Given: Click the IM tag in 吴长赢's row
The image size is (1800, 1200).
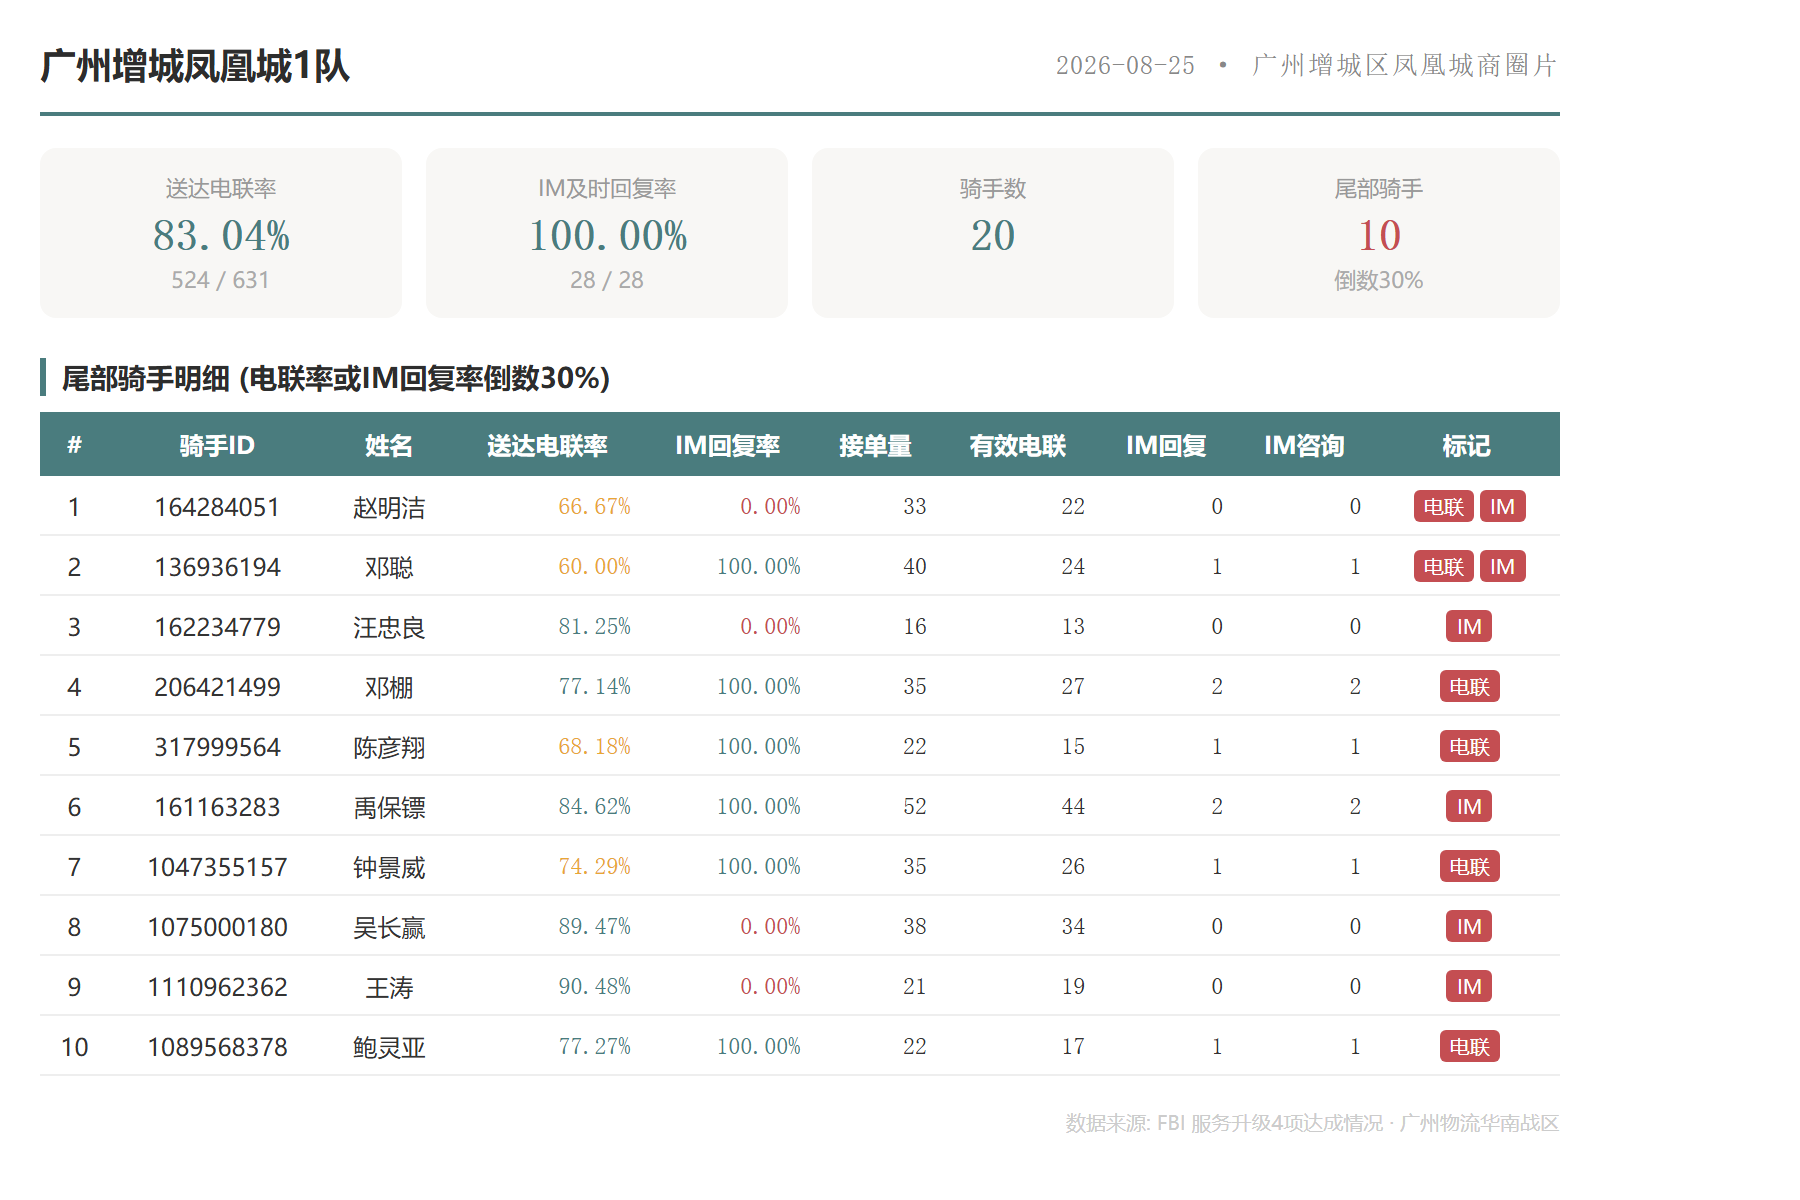Looking at the screenshot, I should (x=1469, y=926).
